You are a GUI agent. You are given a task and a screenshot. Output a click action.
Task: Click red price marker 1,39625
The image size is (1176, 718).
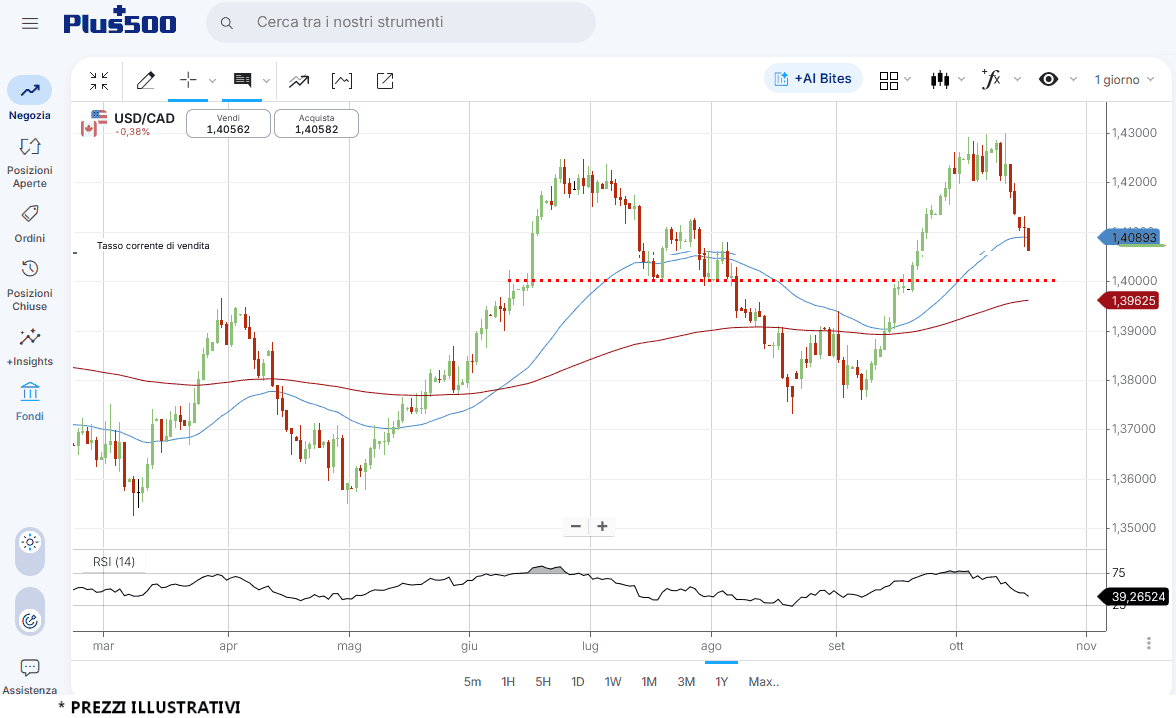1129,301
